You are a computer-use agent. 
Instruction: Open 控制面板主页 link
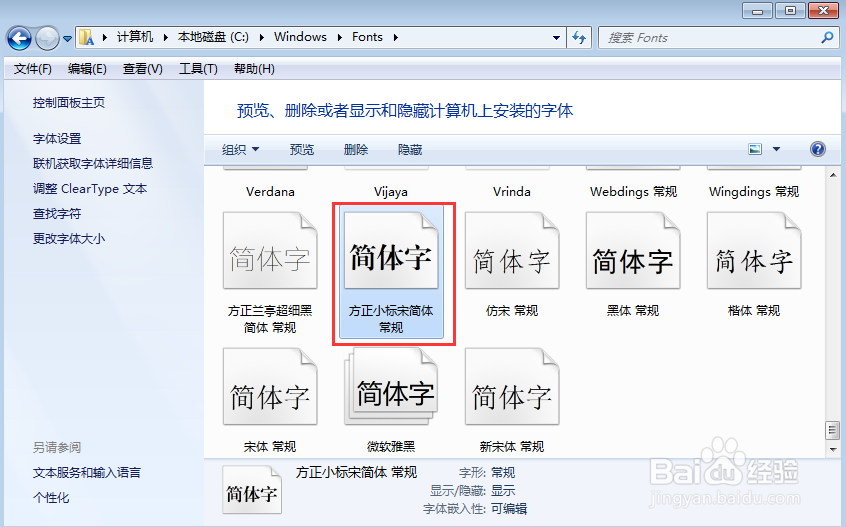pyautogui.click(x=69, y=102)
